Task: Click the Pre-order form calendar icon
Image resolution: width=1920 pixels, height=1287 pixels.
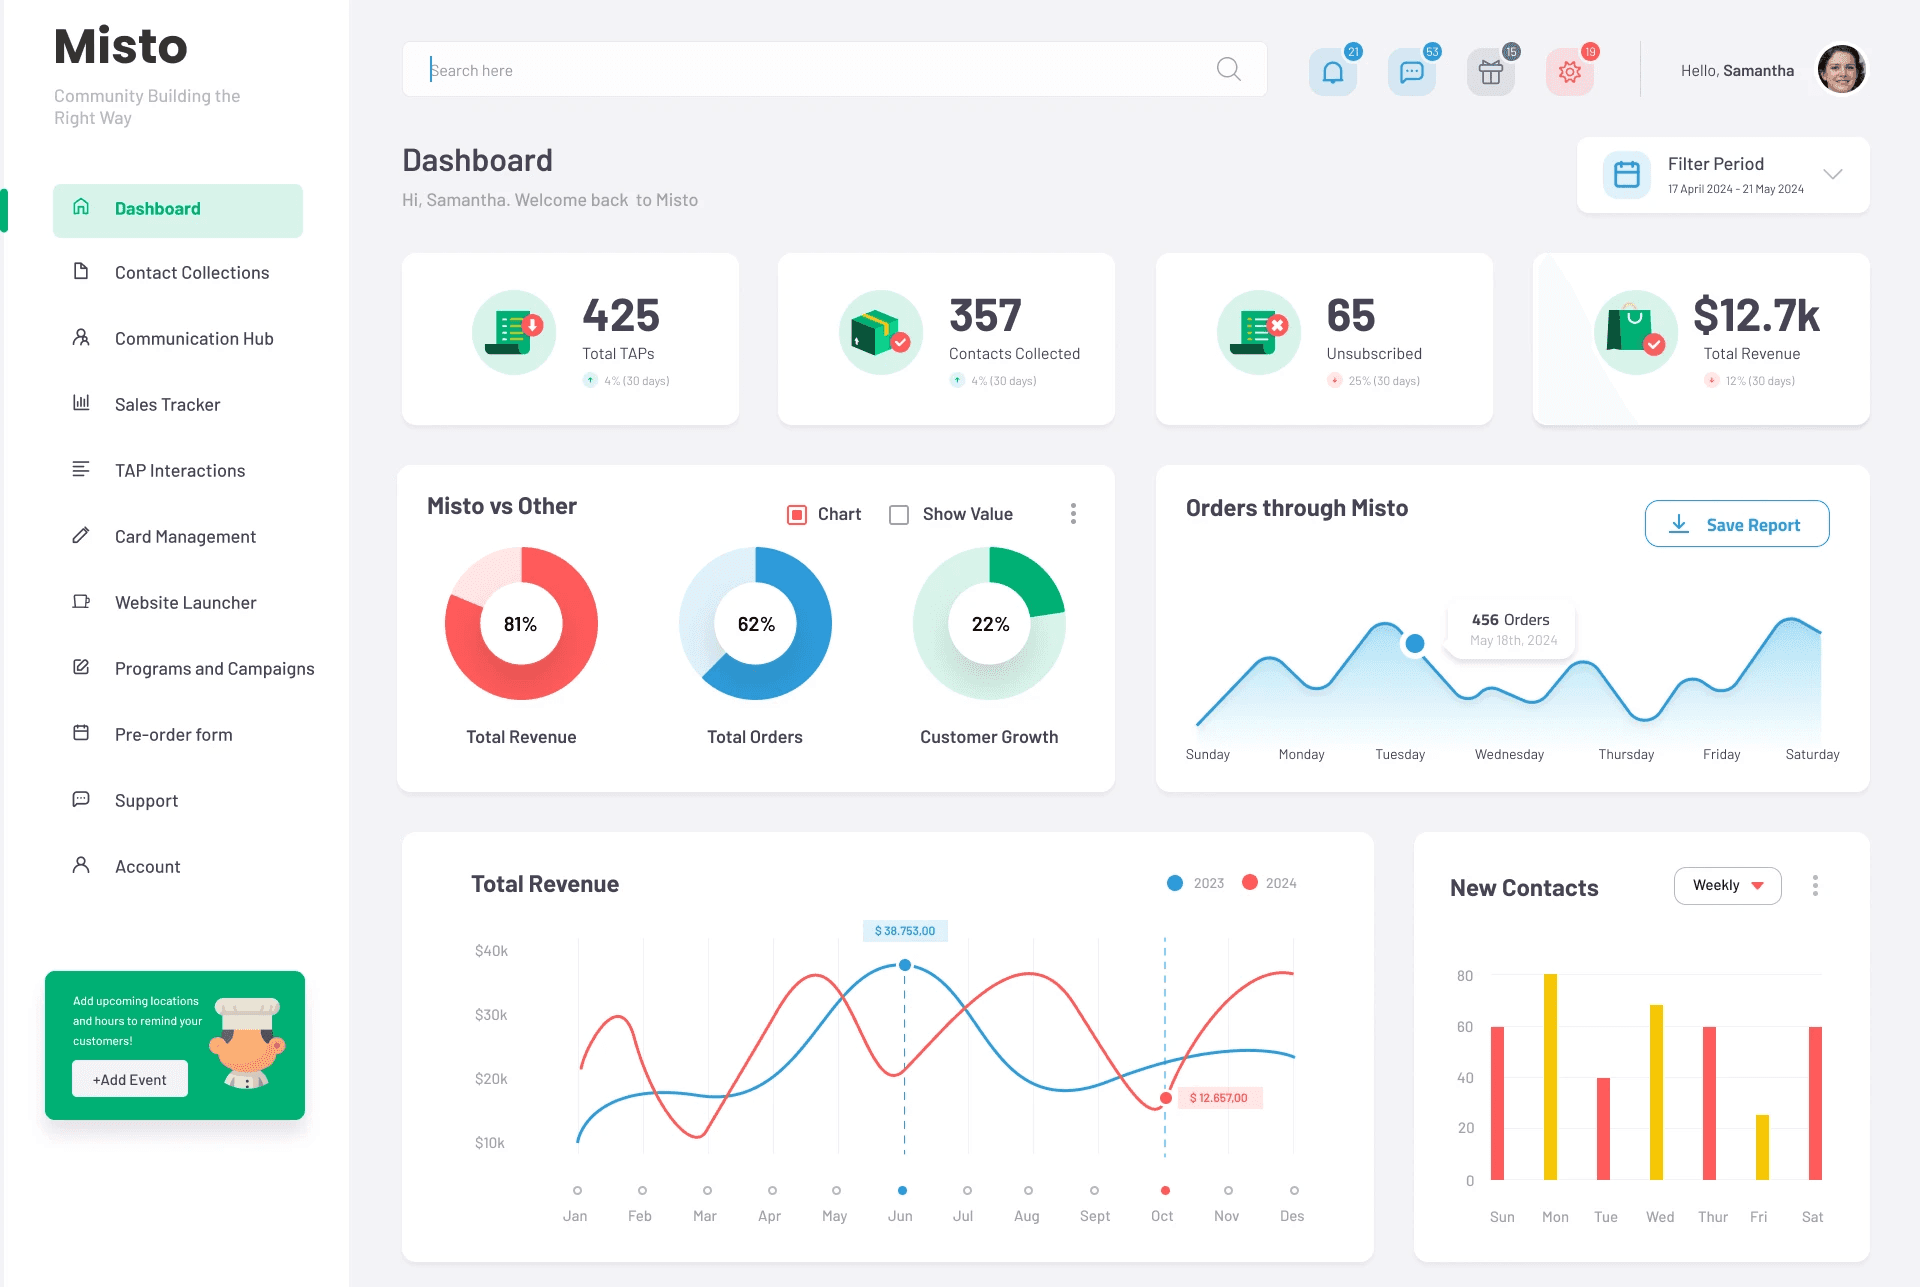Action: pyautogui.click(x=81, y=733)
